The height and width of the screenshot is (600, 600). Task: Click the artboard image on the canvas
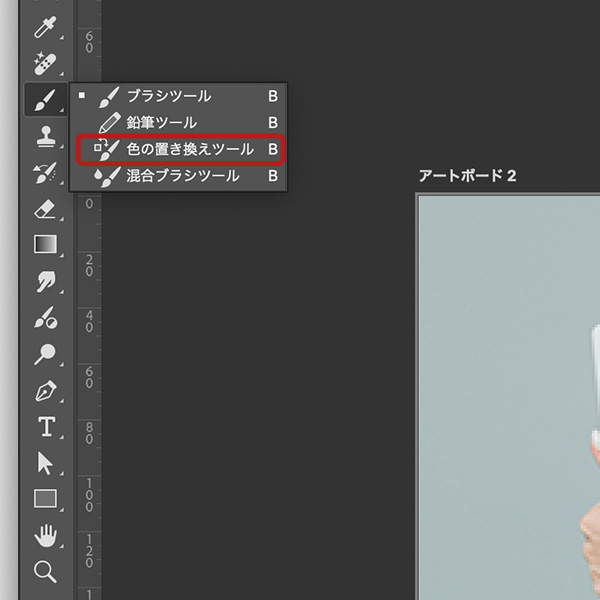(x=508, y=400)
